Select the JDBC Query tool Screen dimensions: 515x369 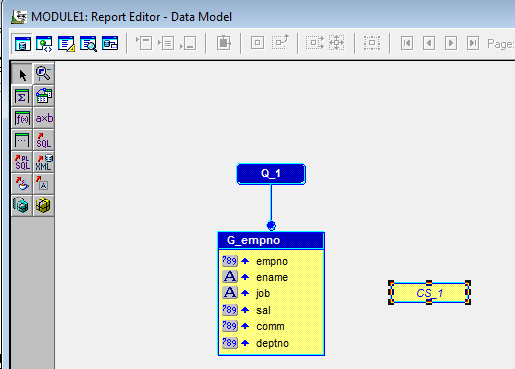(22, 184)
